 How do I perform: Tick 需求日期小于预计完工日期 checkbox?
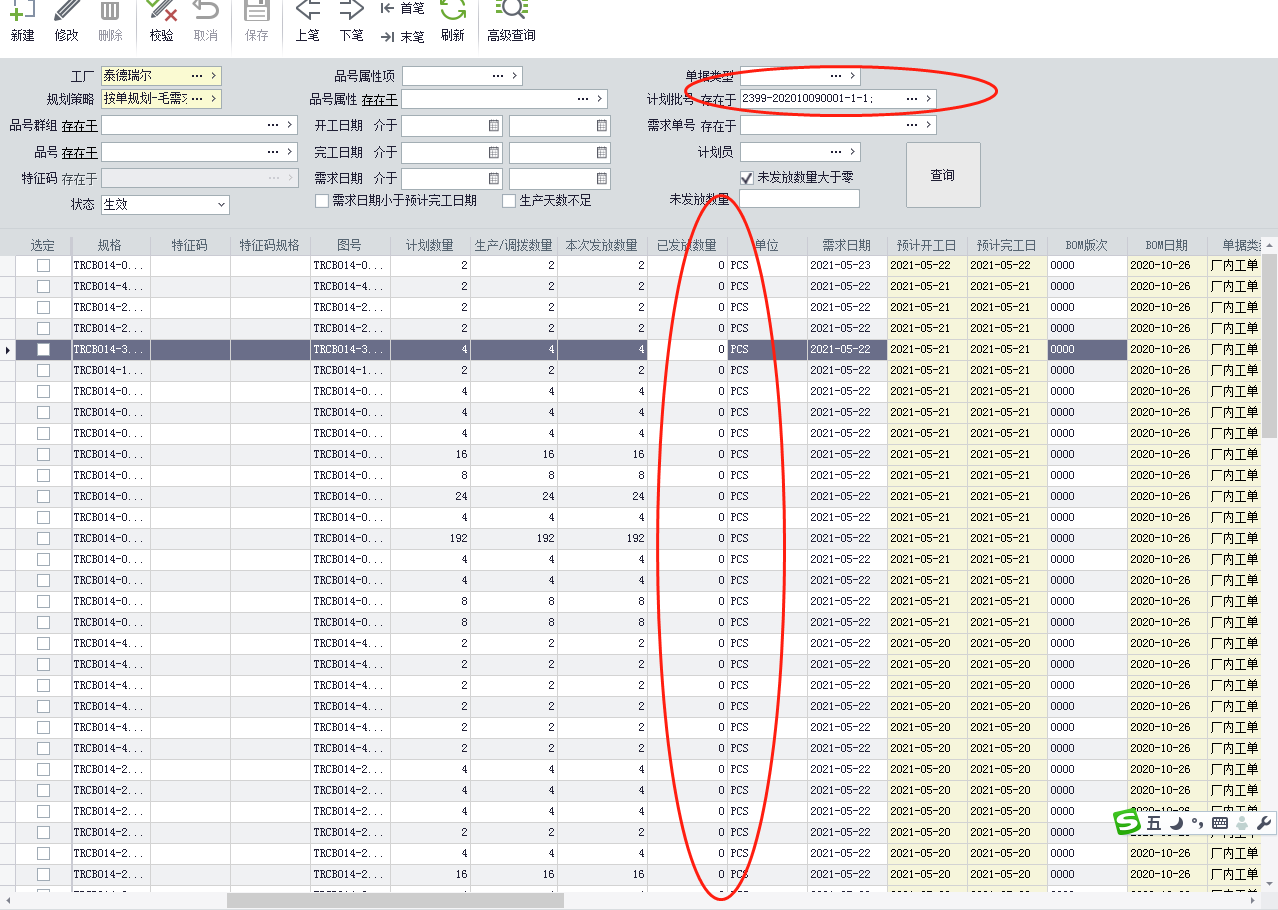[322, 201]
